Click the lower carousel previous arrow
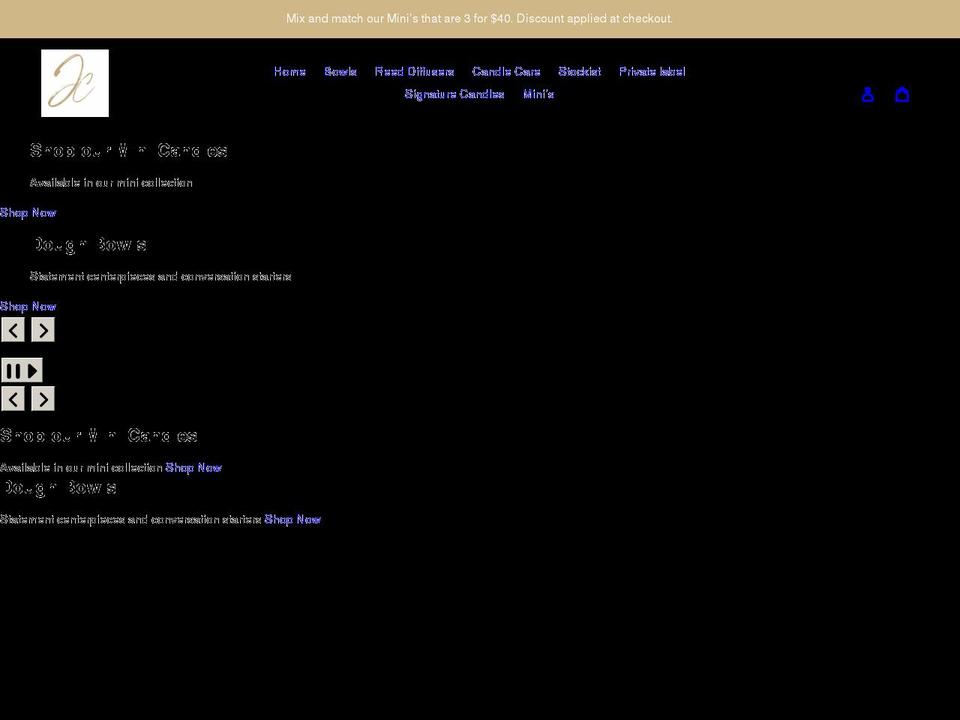Image resolution: width=960 pixels, height=720 pixels. click(x=12, y=398)
